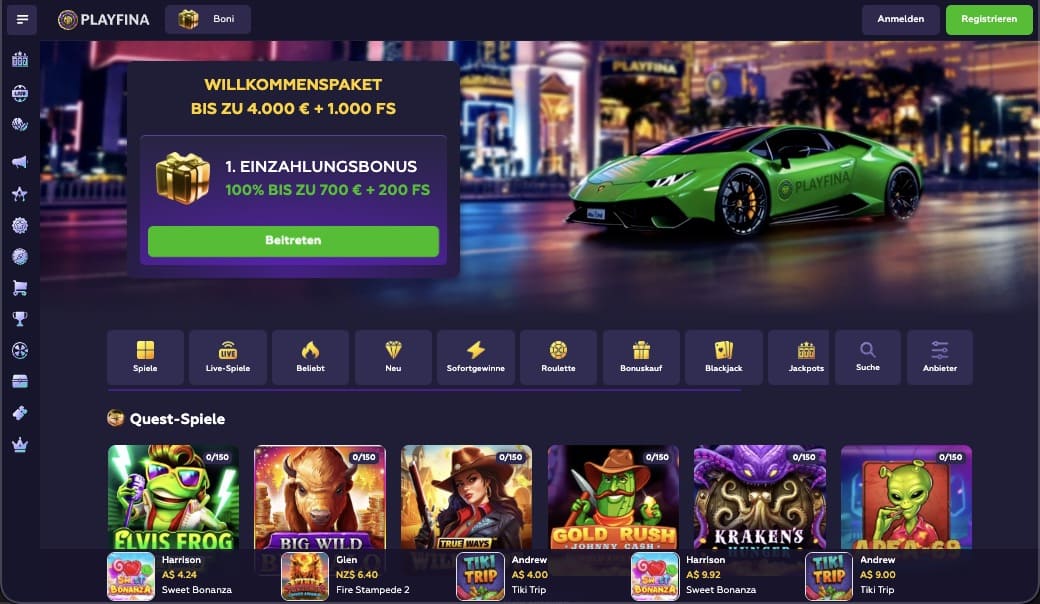Image resolution: width=1040 pixels, height=604 pixels.
Task: Click the crown VIP icon in sidebar
Action: (x=20, y=445)
